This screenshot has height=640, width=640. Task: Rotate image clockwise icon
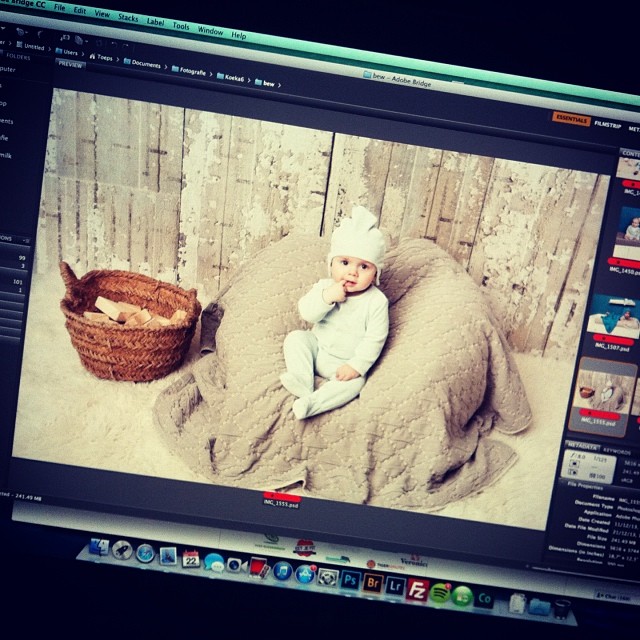[x=126, y=46]
